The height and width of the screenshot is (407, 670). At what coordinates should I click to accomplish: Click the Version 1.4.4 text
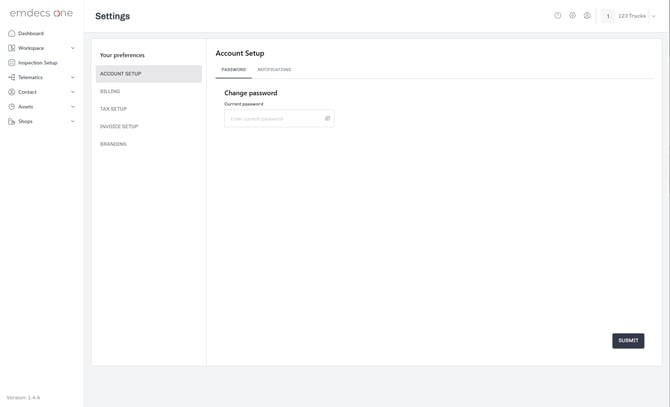(24, 398)
